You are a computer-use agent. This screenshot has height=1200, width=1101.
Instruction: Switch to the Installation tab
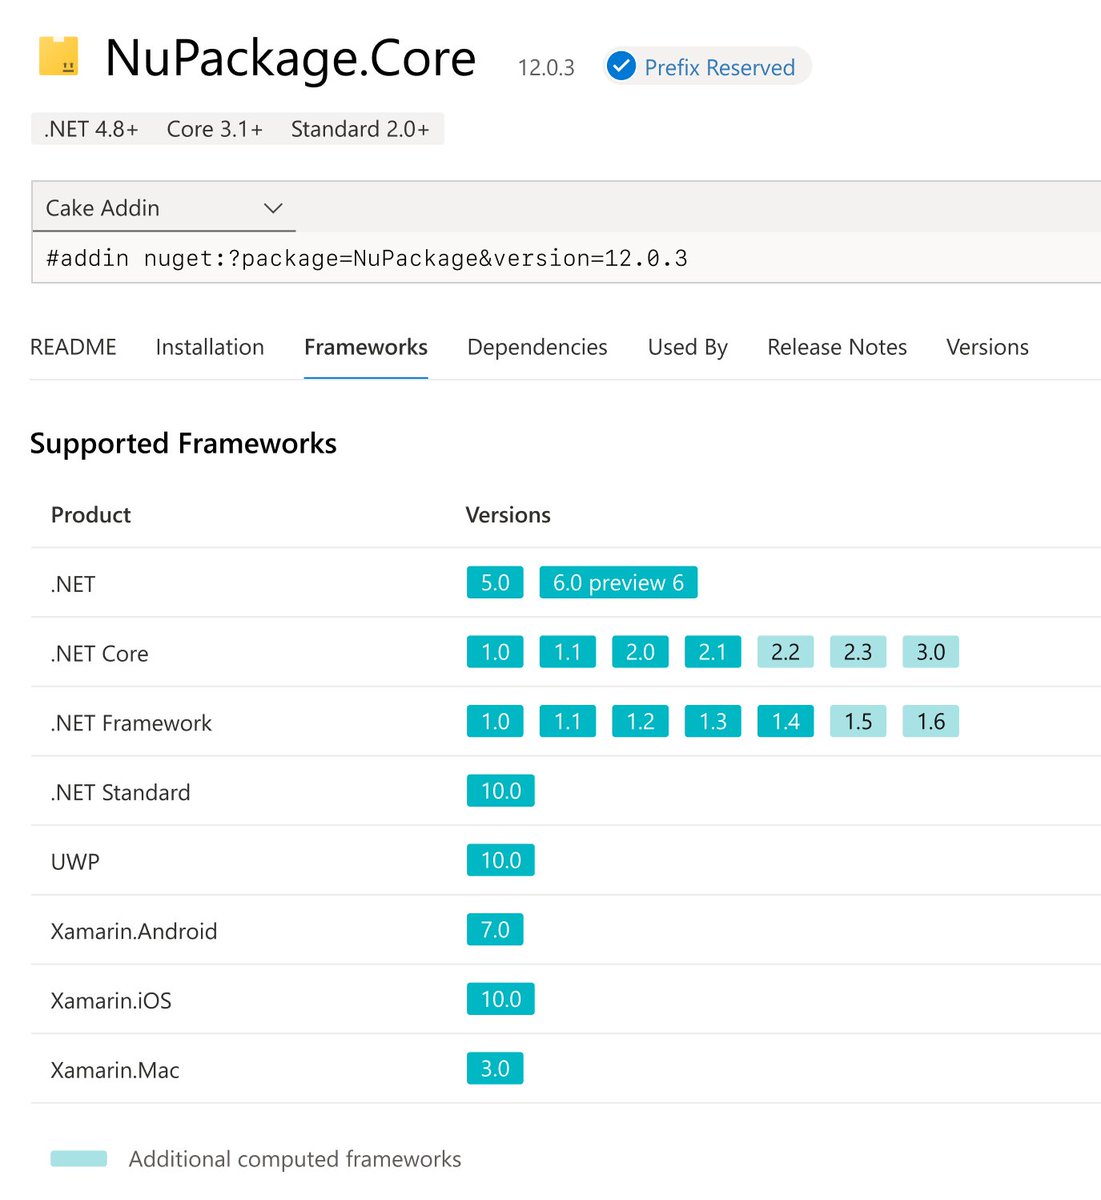(210, 347)
